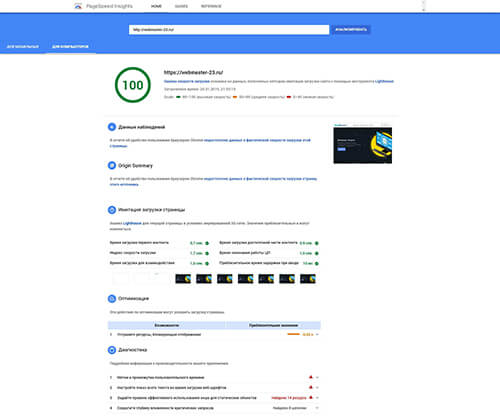Open the large site preview screenshot
The image size is (500, 417).
pyautogui.click(x=363, y=144)
